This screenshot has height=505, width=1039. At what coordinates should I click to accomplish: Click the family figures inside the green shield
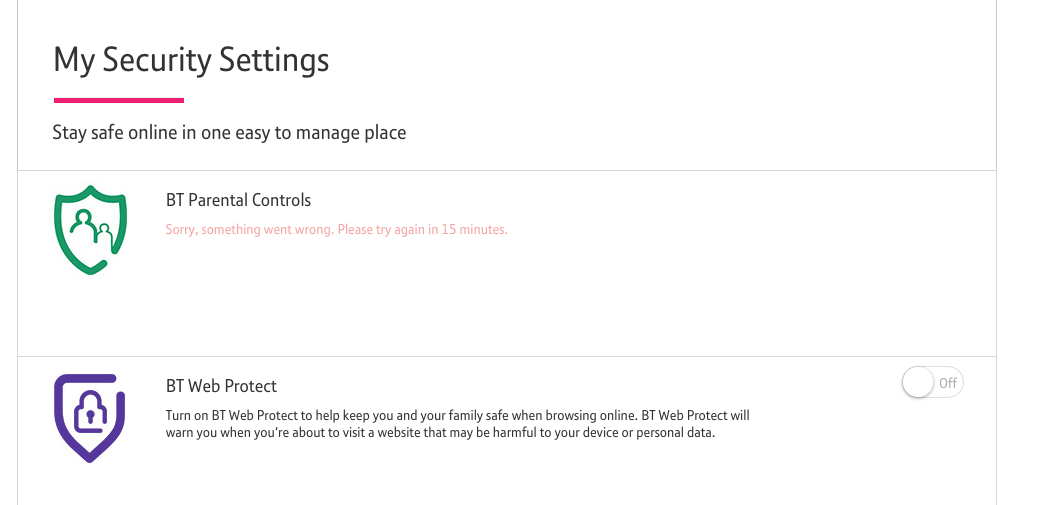point(91,226)
